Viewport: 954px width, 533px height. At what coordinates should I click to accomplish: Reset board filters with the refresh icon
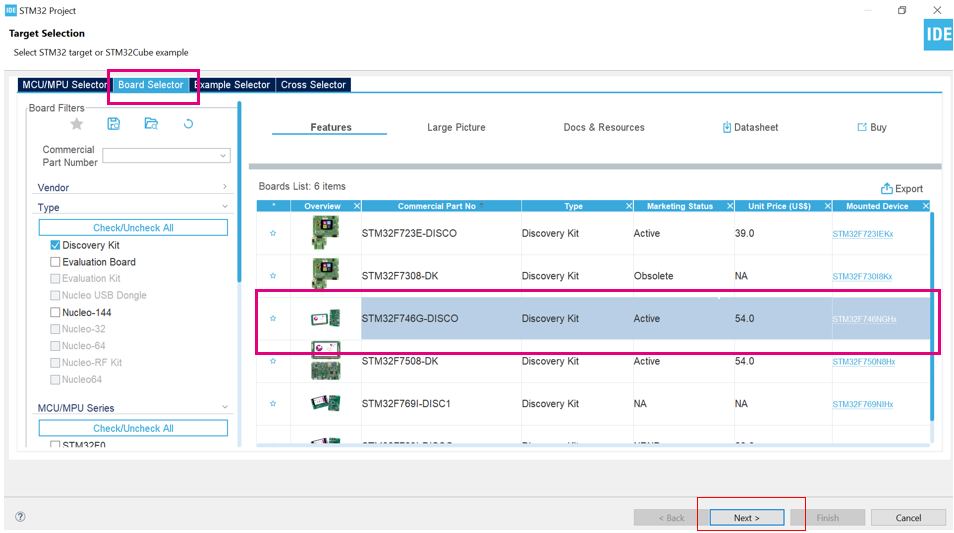[x=189, y=124]
